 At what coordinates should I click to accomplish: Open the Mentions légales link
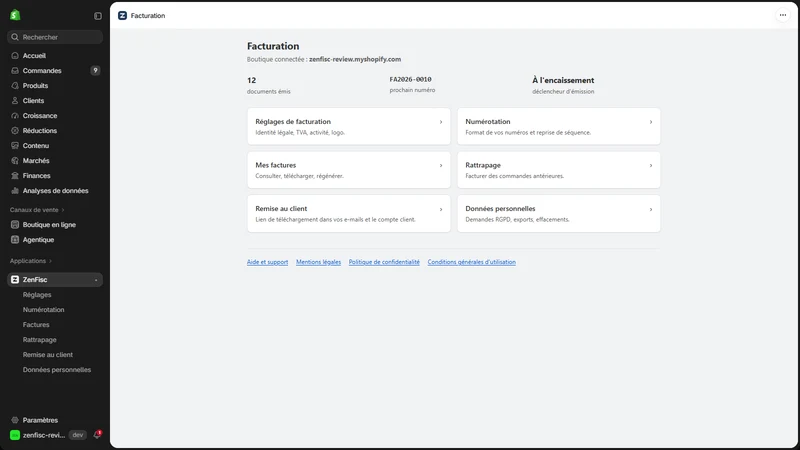tap(318, 262)
